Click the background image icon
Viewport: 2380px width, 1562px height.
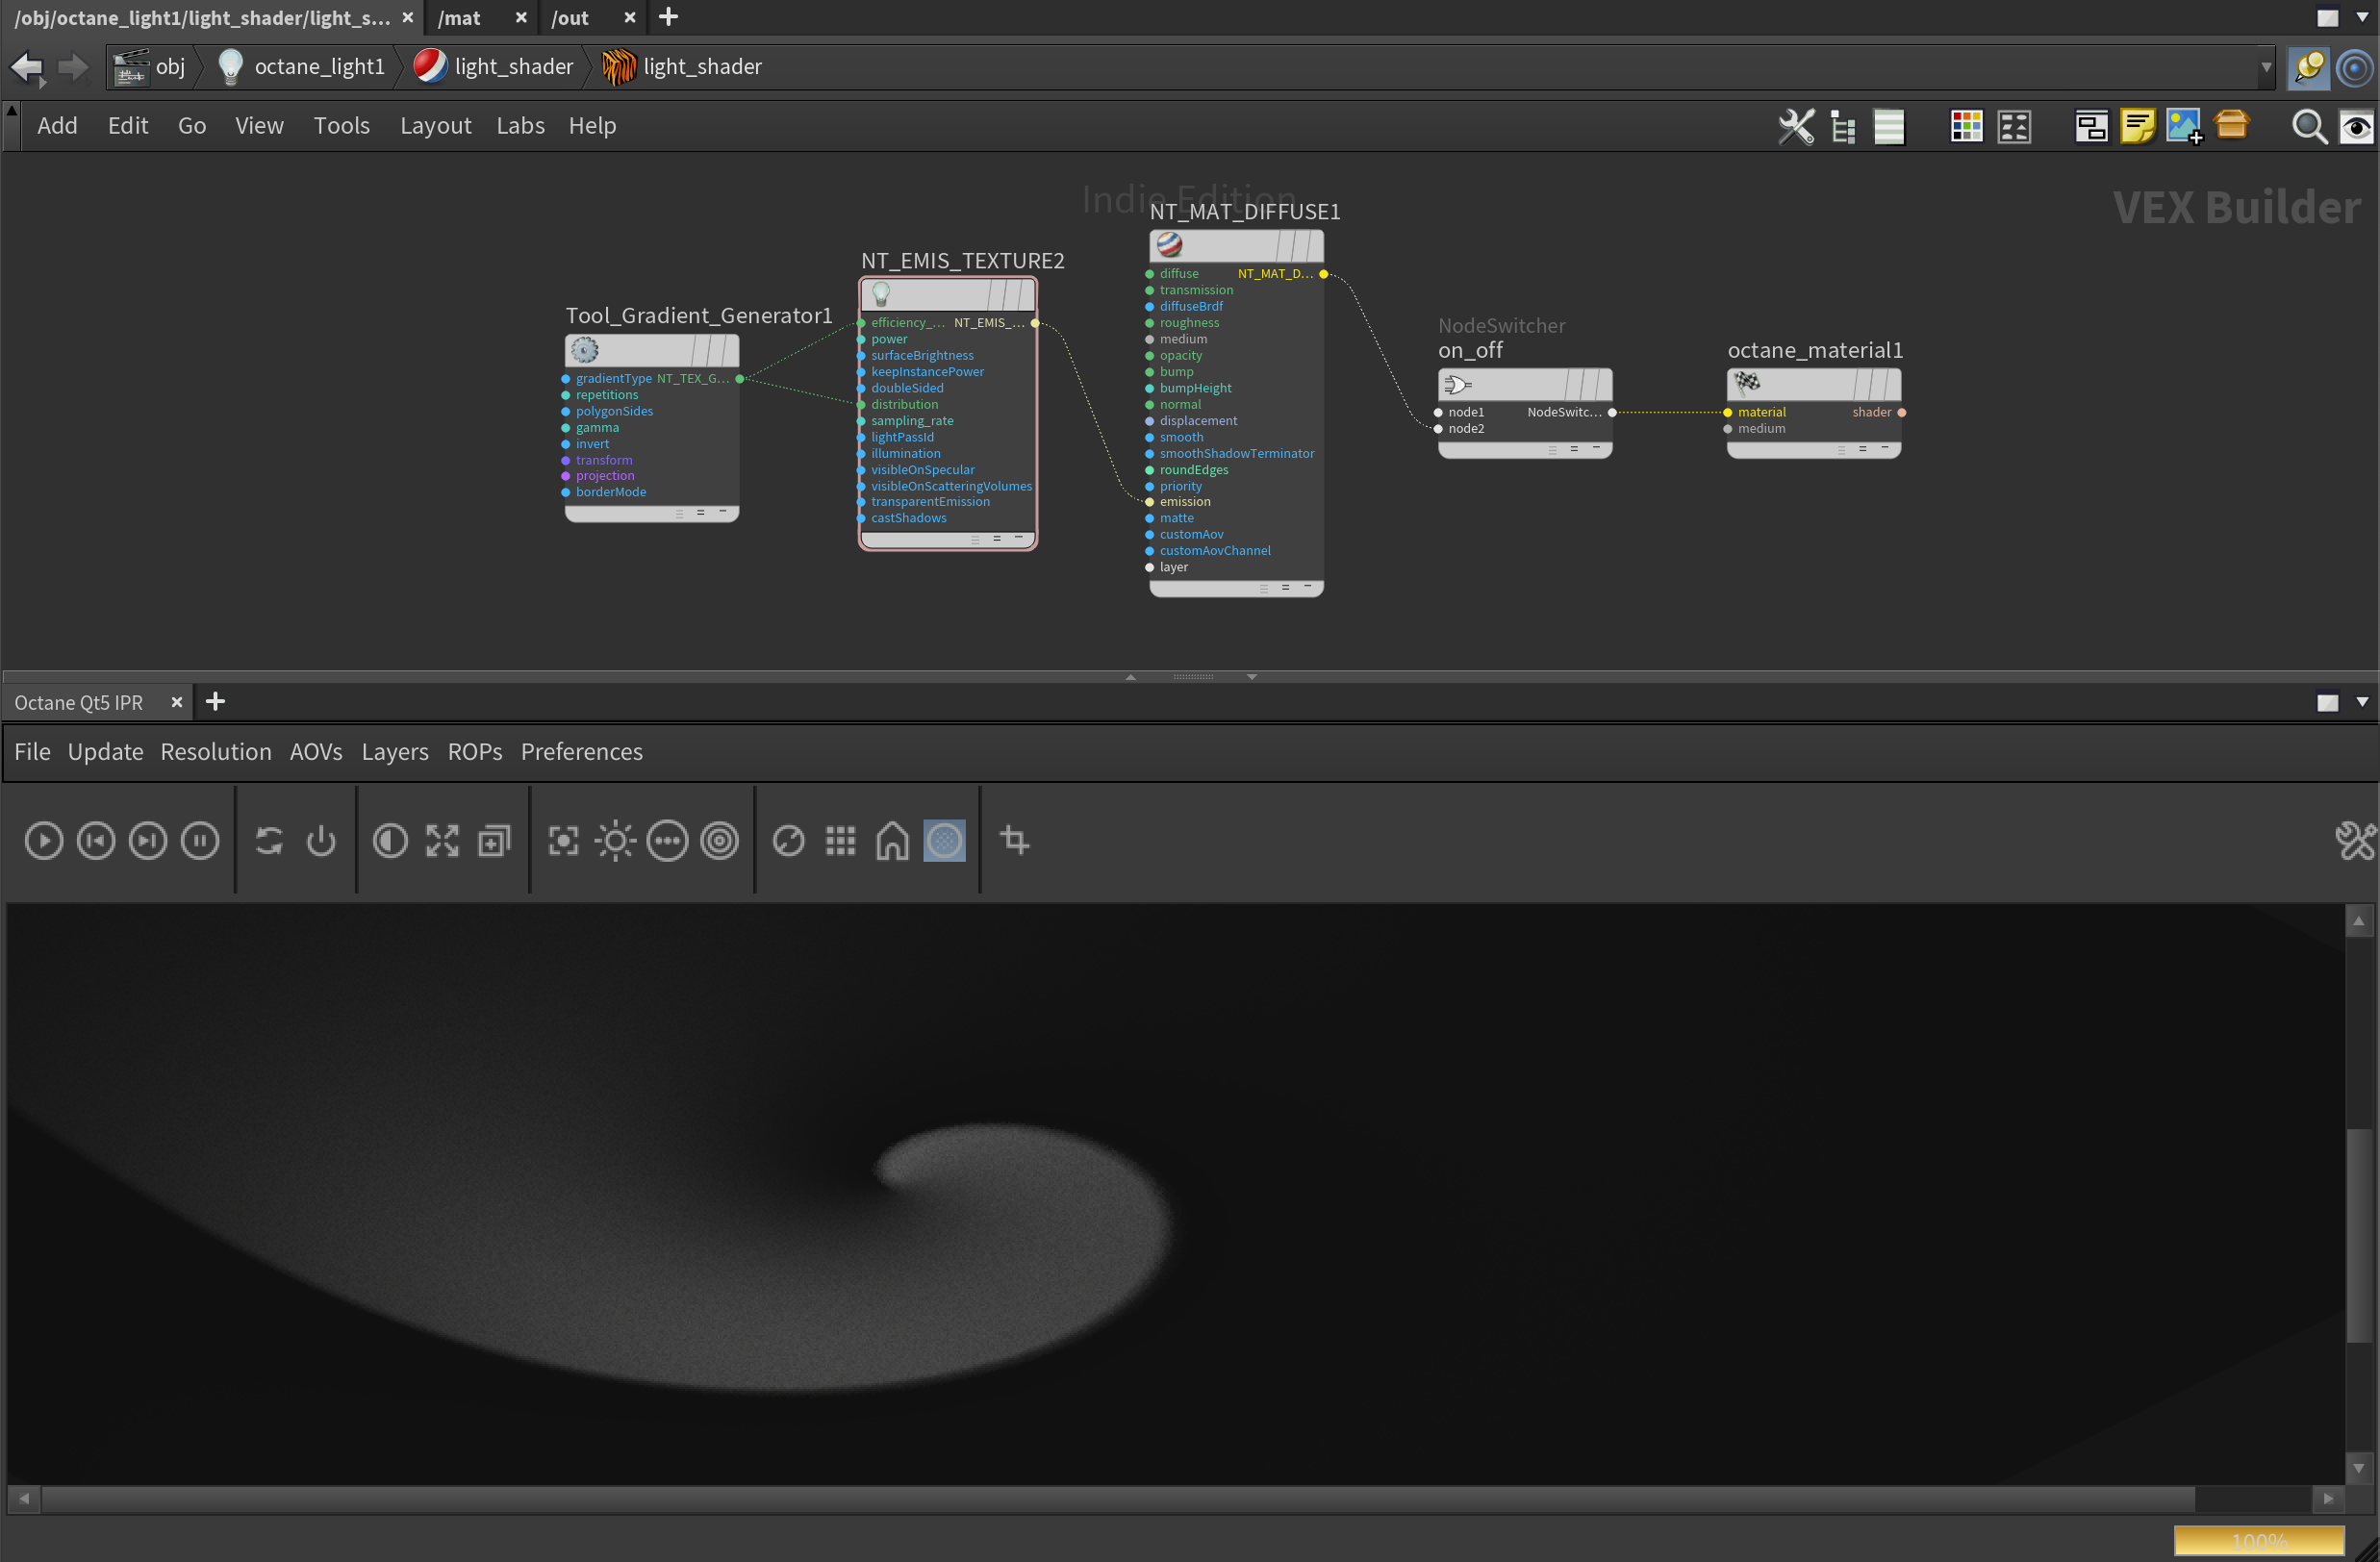[x=2183, y=127]
